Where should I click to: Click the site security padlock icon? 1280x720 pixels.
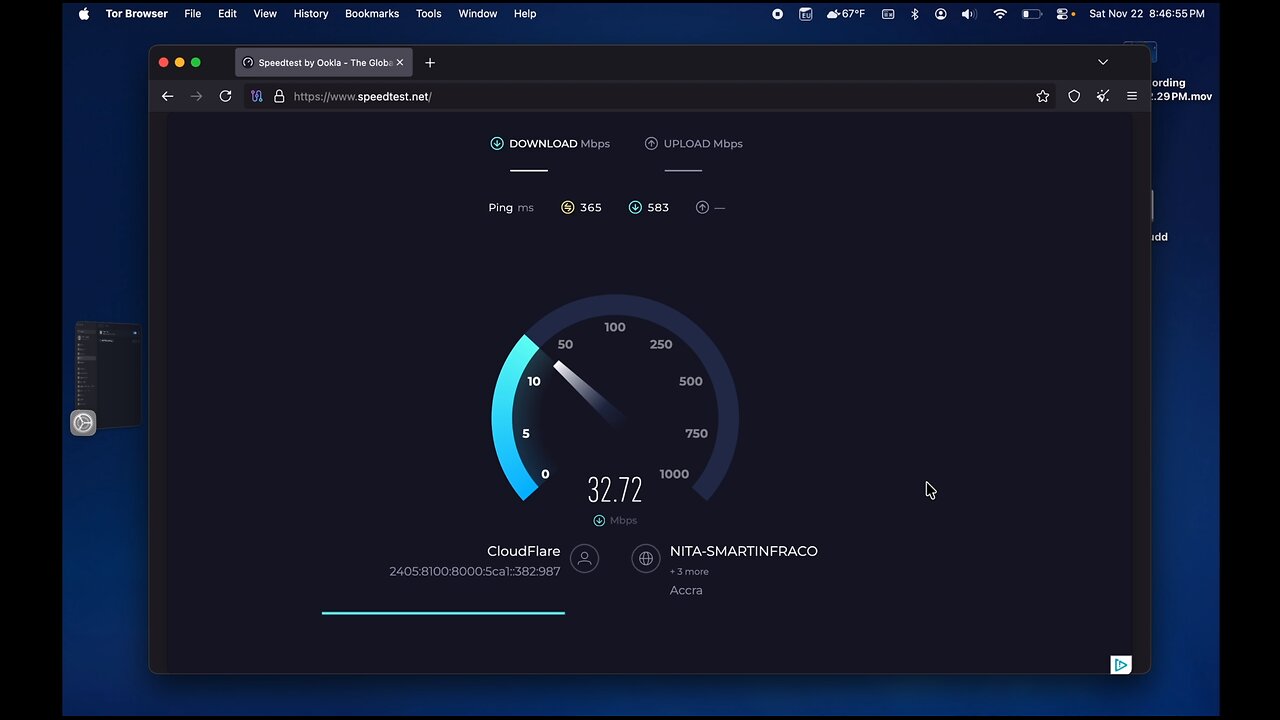pos(279,96)
